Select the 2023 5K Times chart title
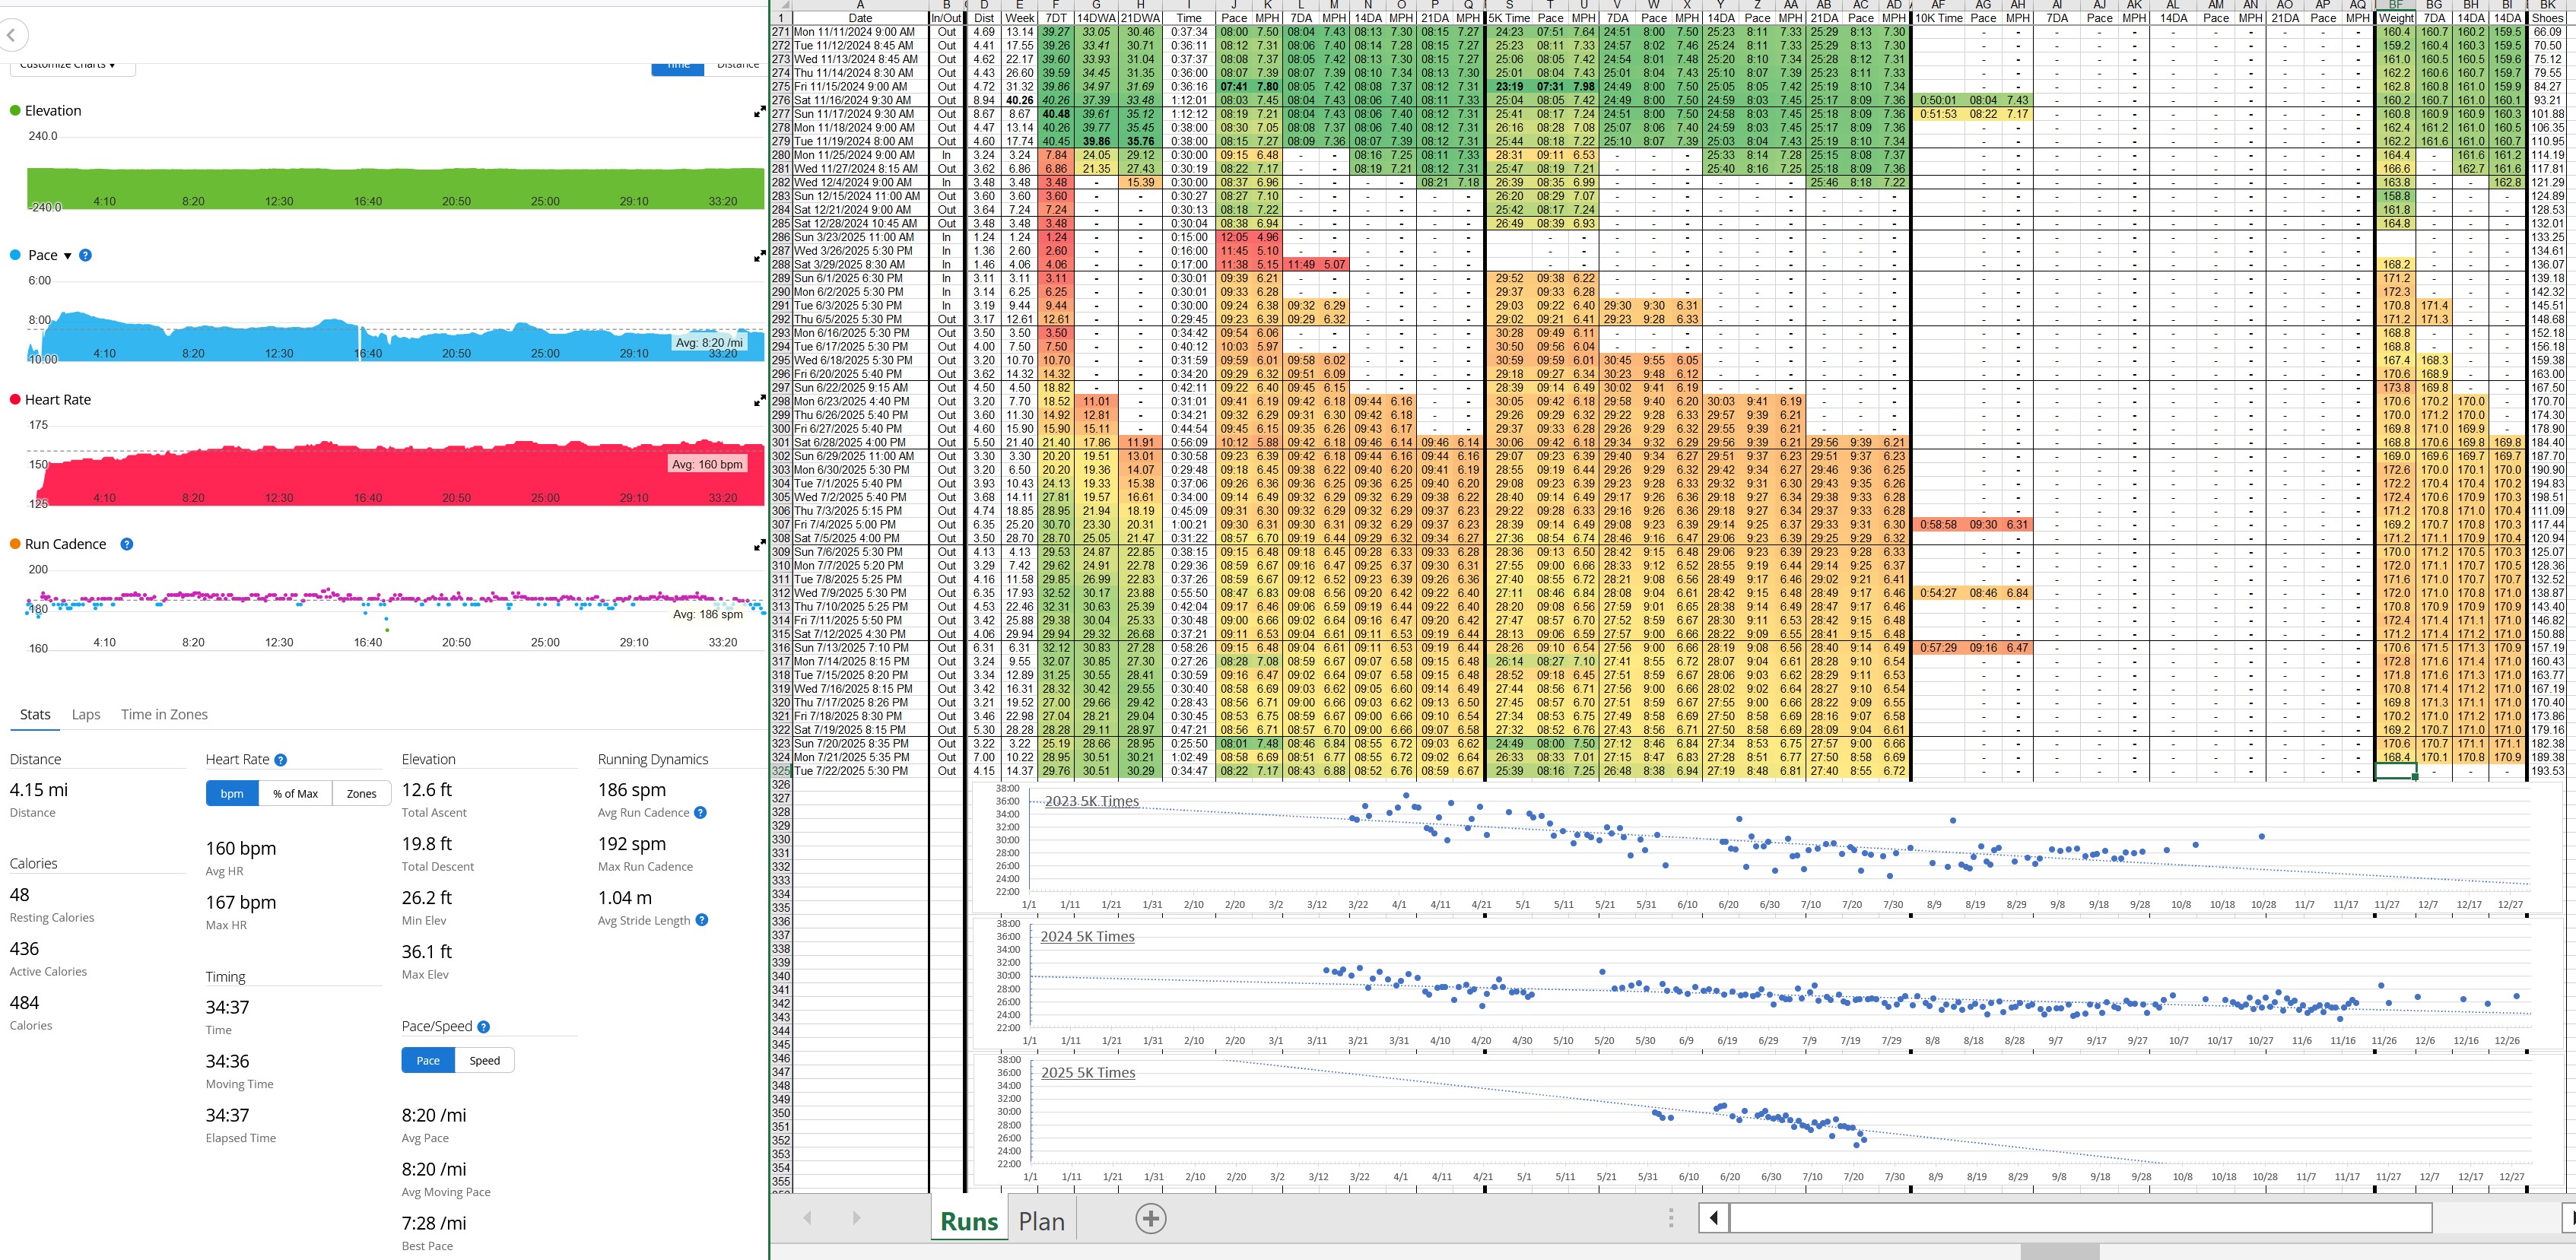The image size is (2576, 1260). point(1091,801)
